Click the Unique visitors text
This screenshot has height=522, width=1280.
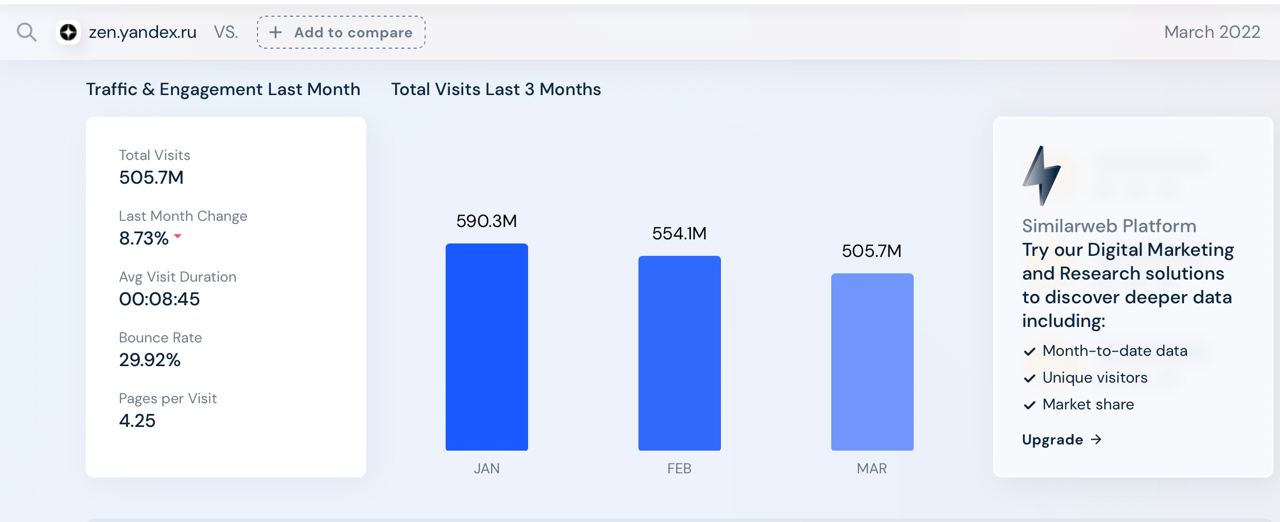pos(1095,378)
